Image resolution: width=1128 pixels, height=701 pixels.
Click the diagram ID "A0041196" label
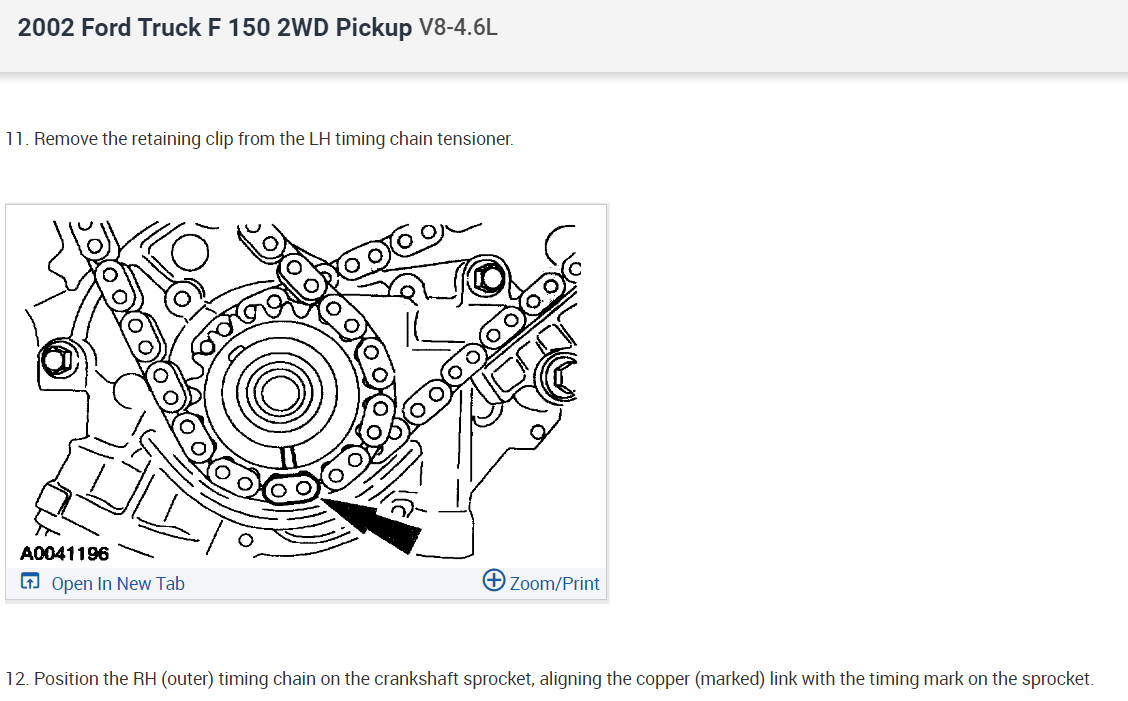click(x=65, y=553)
